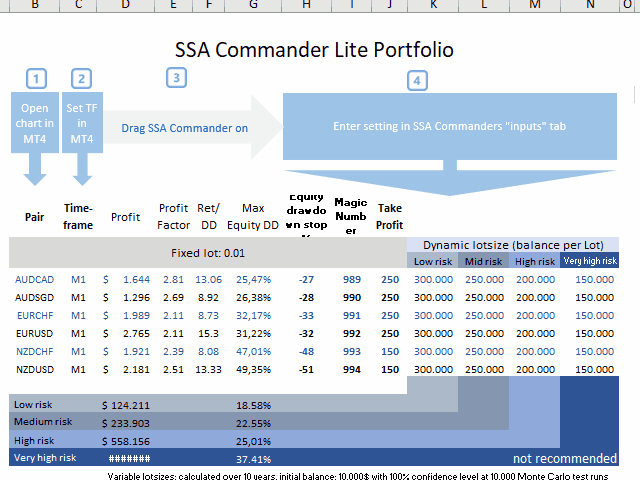Click the AUDSGD max equity DD 26,38%

pyautogui.click(x=253, y=298)
